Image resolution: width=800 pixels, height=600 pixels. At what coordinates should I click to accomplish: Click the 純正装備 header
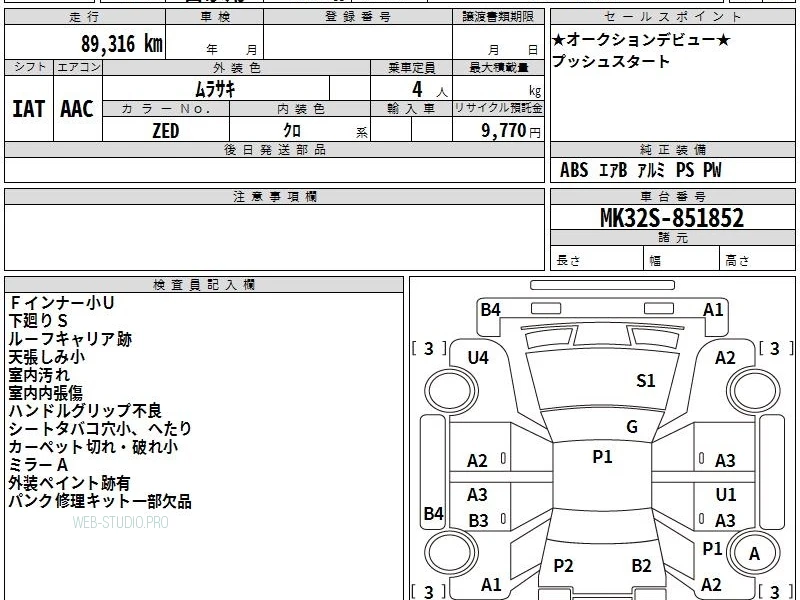tap(672, 149)
